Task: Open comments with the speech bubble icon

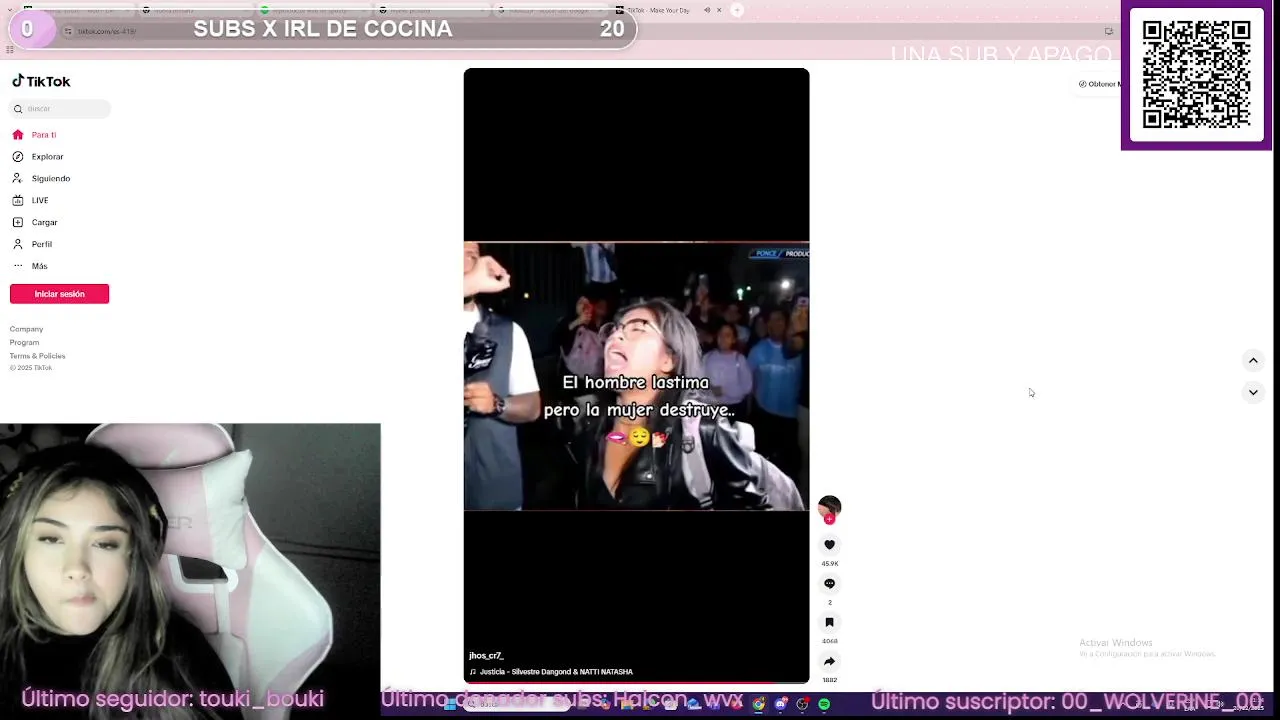Action: pos(829,583)
